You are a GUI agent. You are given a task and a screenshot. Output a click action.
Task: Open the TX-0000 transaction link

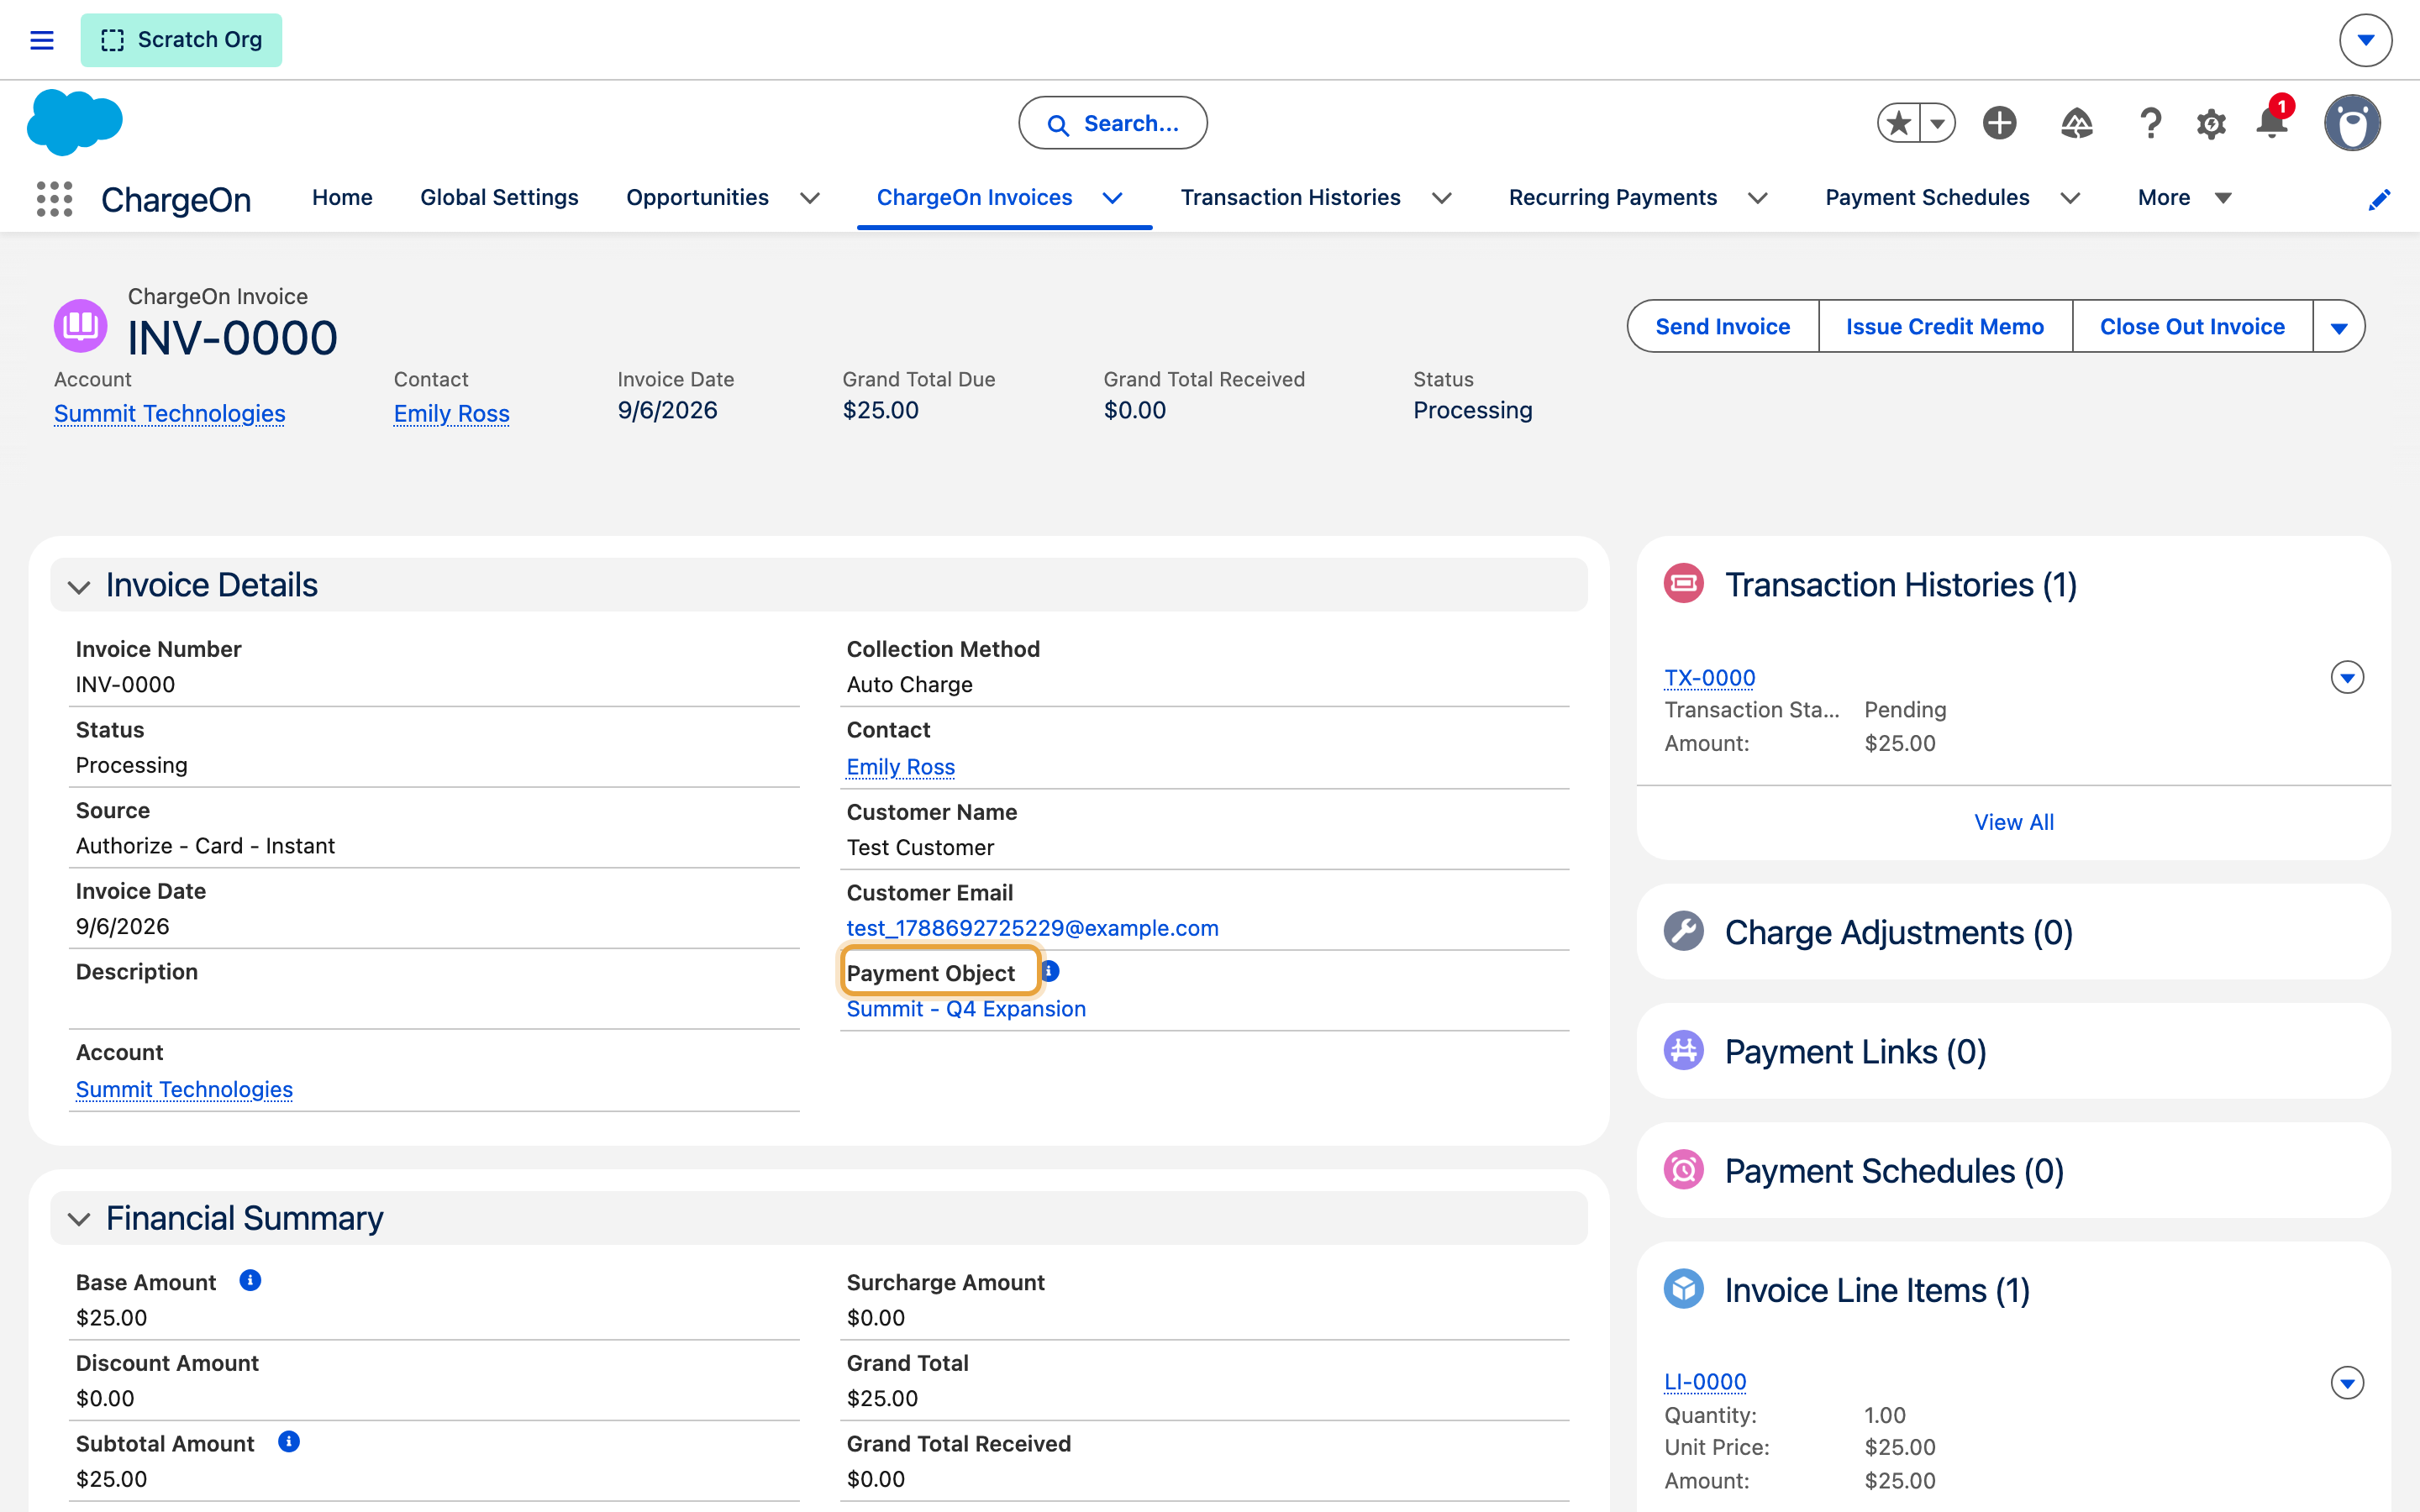(x=1710, y=678)
